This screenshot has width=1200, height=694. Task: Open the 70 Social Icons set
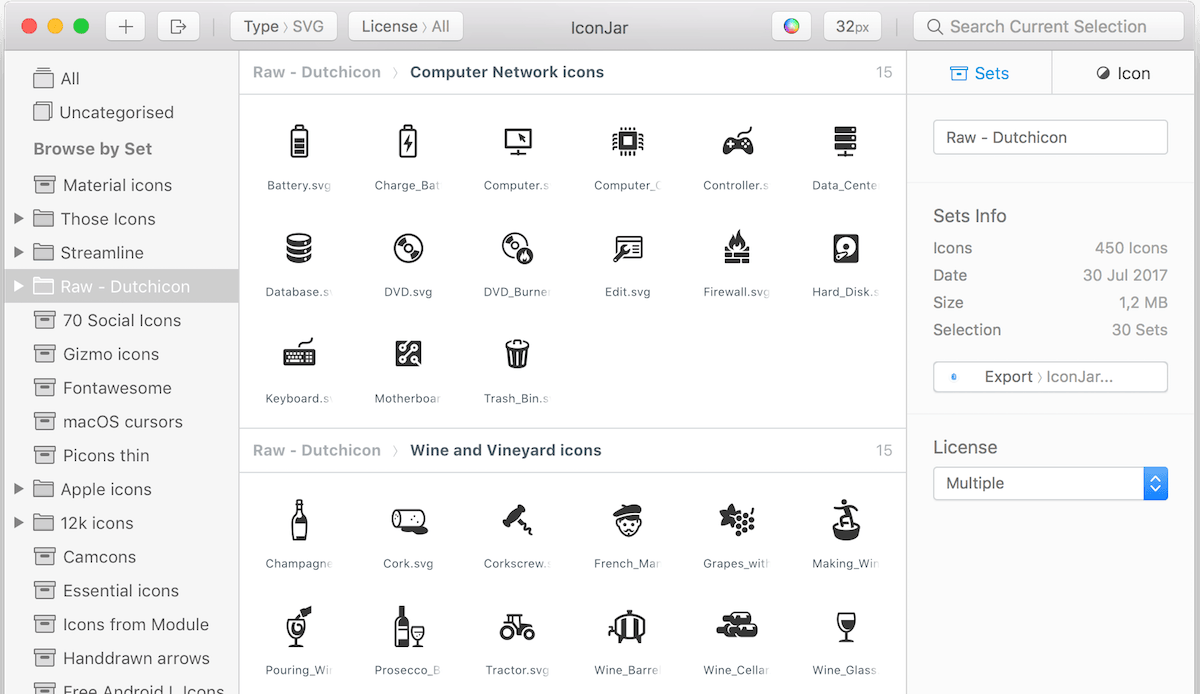click(x=121, y=320)
